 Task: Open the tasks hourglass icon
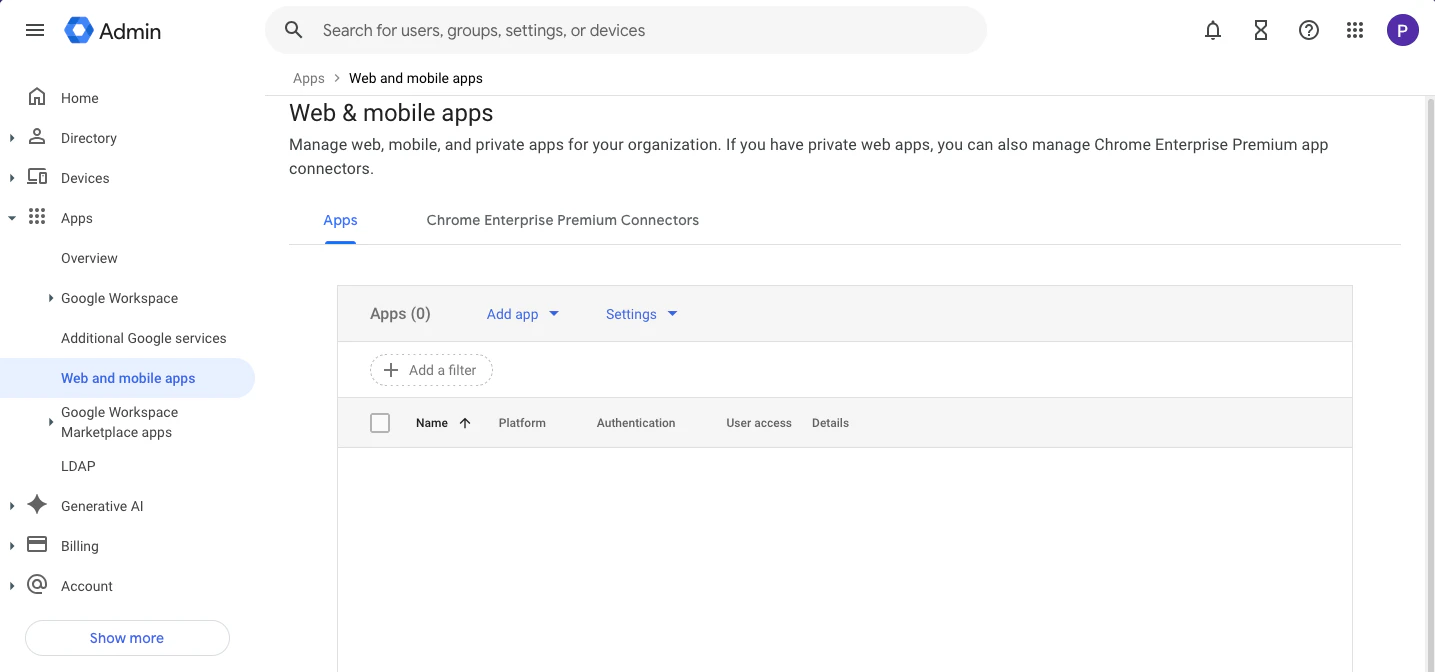[1260, 30]
